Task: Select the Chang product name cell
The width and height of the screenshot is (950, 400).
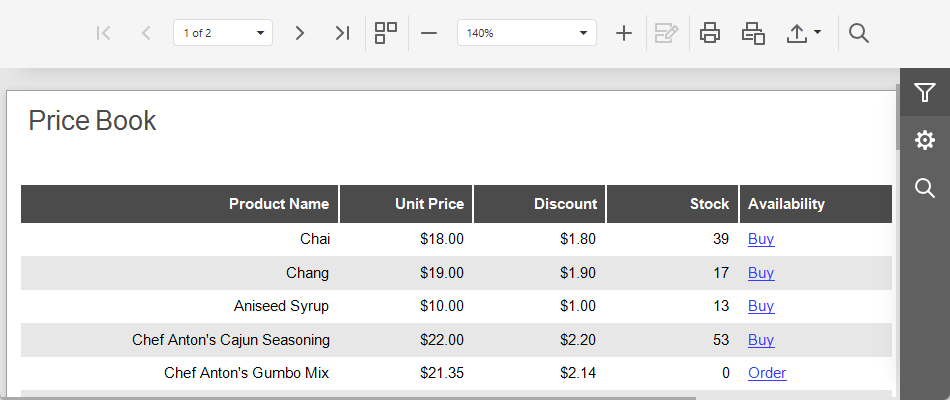Action: click(x=179, y=273)
